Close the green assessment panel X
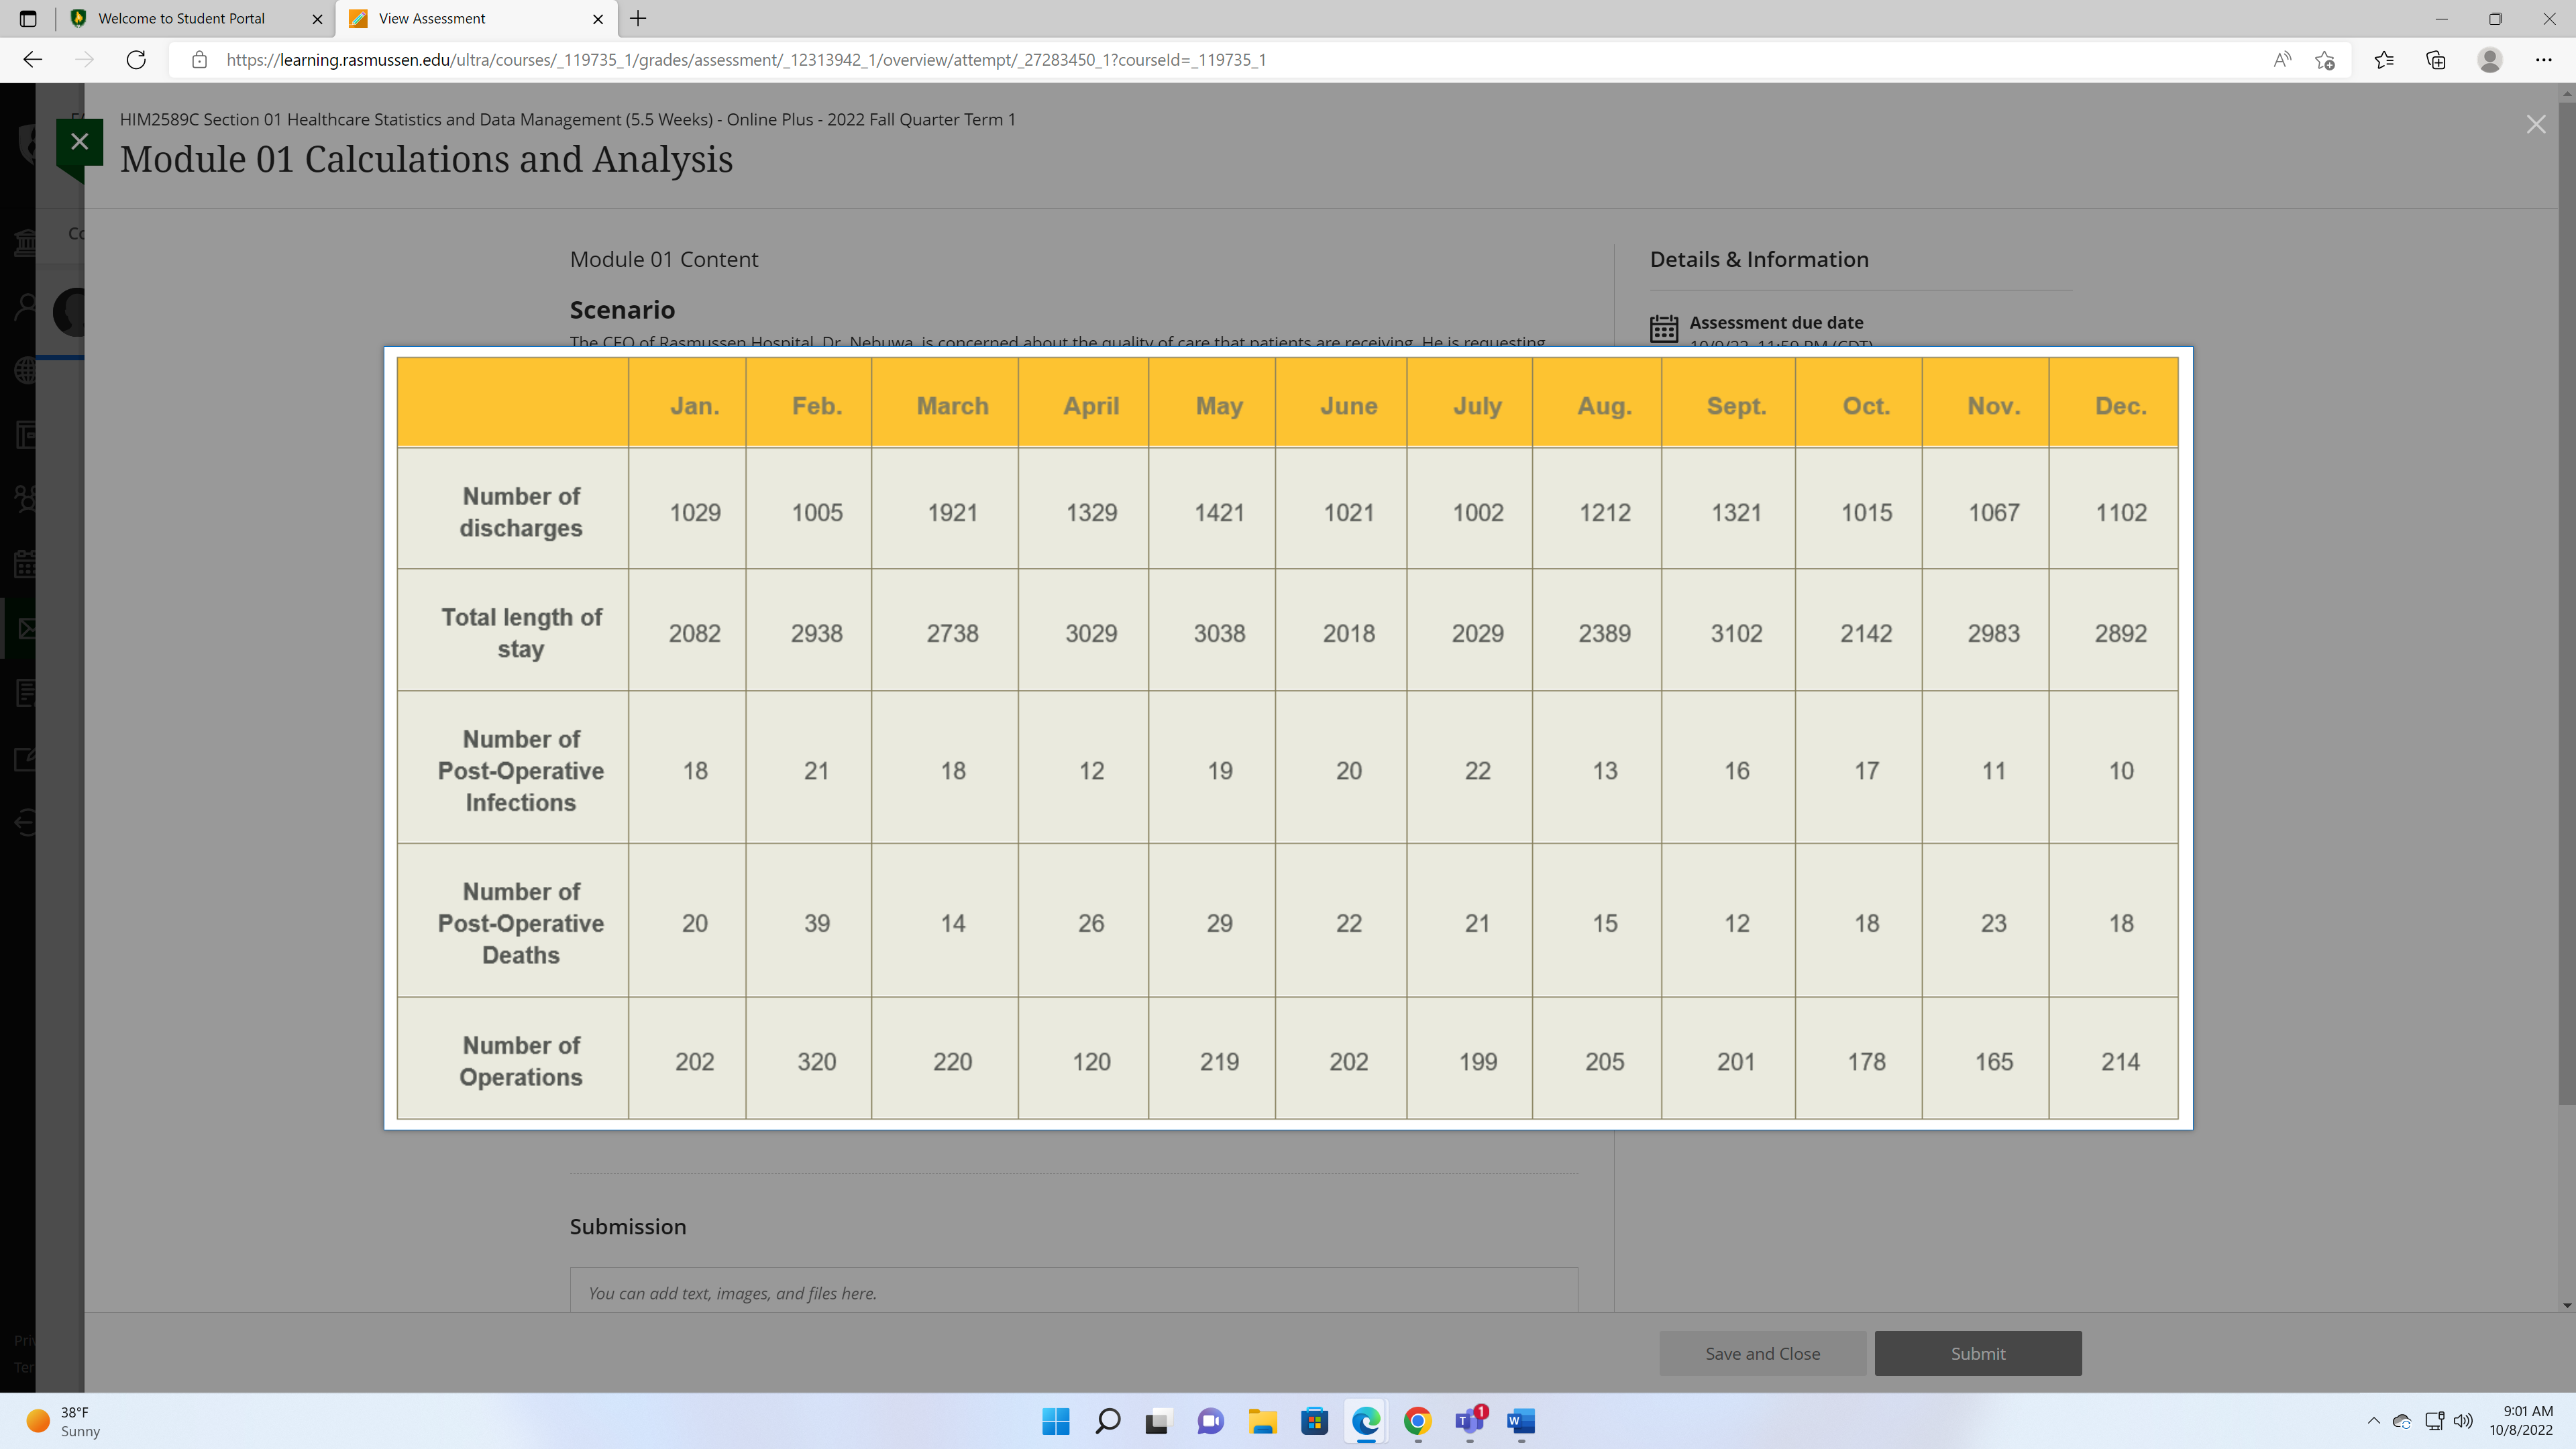Image resolution: width=2576 pixels, height=1449 pixels. tap(80, 141)
